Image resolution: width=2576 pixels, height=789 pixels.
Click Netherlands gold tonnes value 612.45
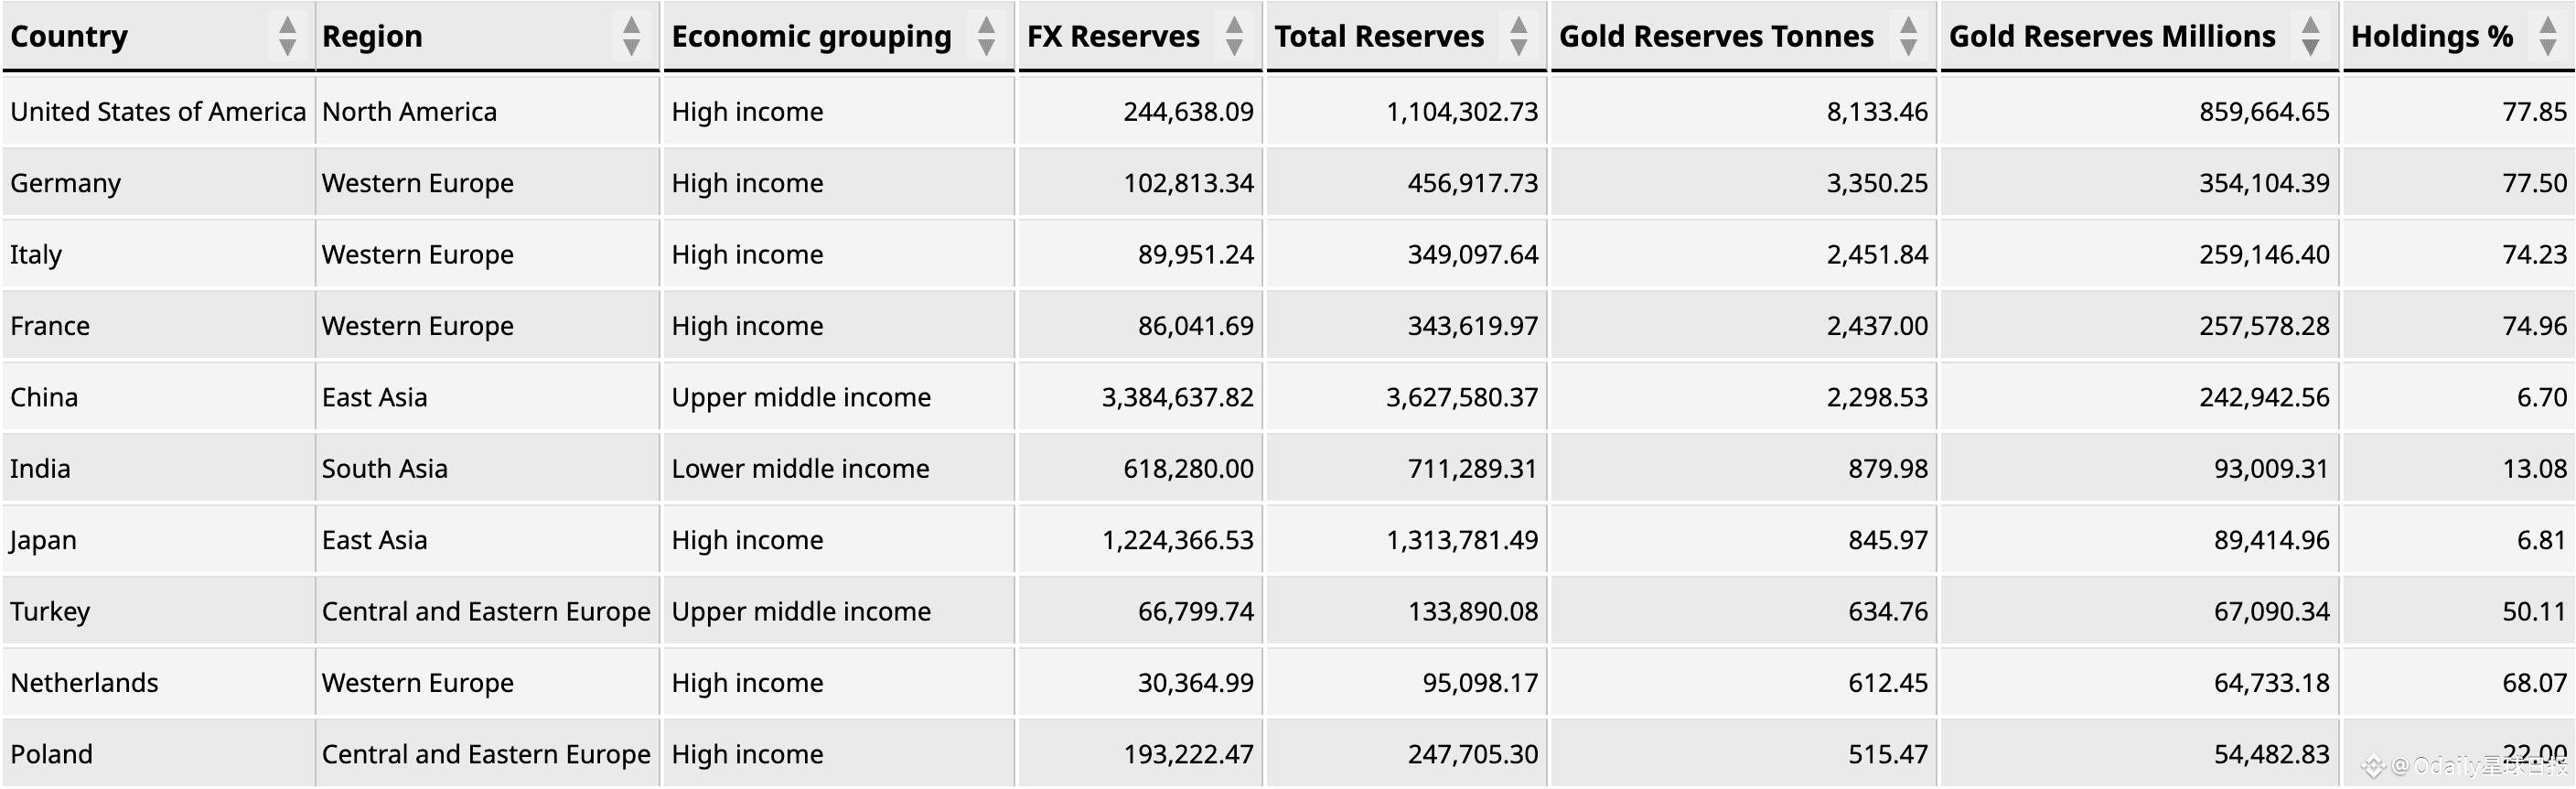1887,683
